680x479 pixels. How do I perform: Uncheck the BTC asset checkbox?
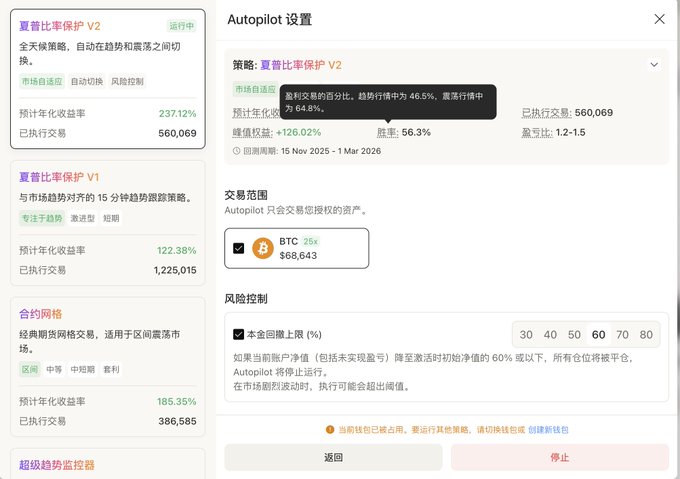tap(238, 248)
